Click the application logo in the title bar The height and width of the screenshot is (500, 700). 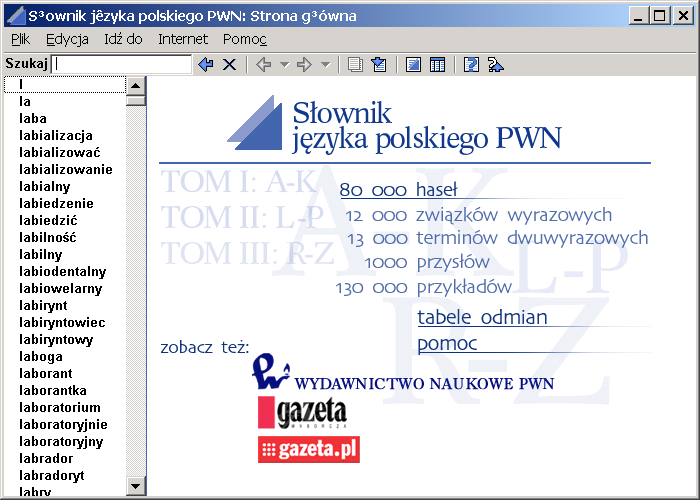[x=16, y=16]
